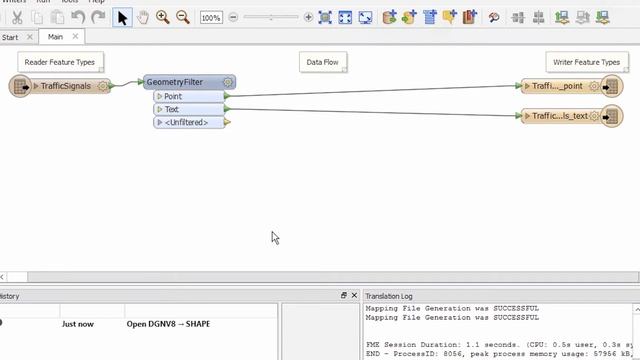The height and width of the screenshot is (360, 640).
Task: Click the Traffi..._point writer table icon
Action: pyautogui.click(x=611, y=87)
